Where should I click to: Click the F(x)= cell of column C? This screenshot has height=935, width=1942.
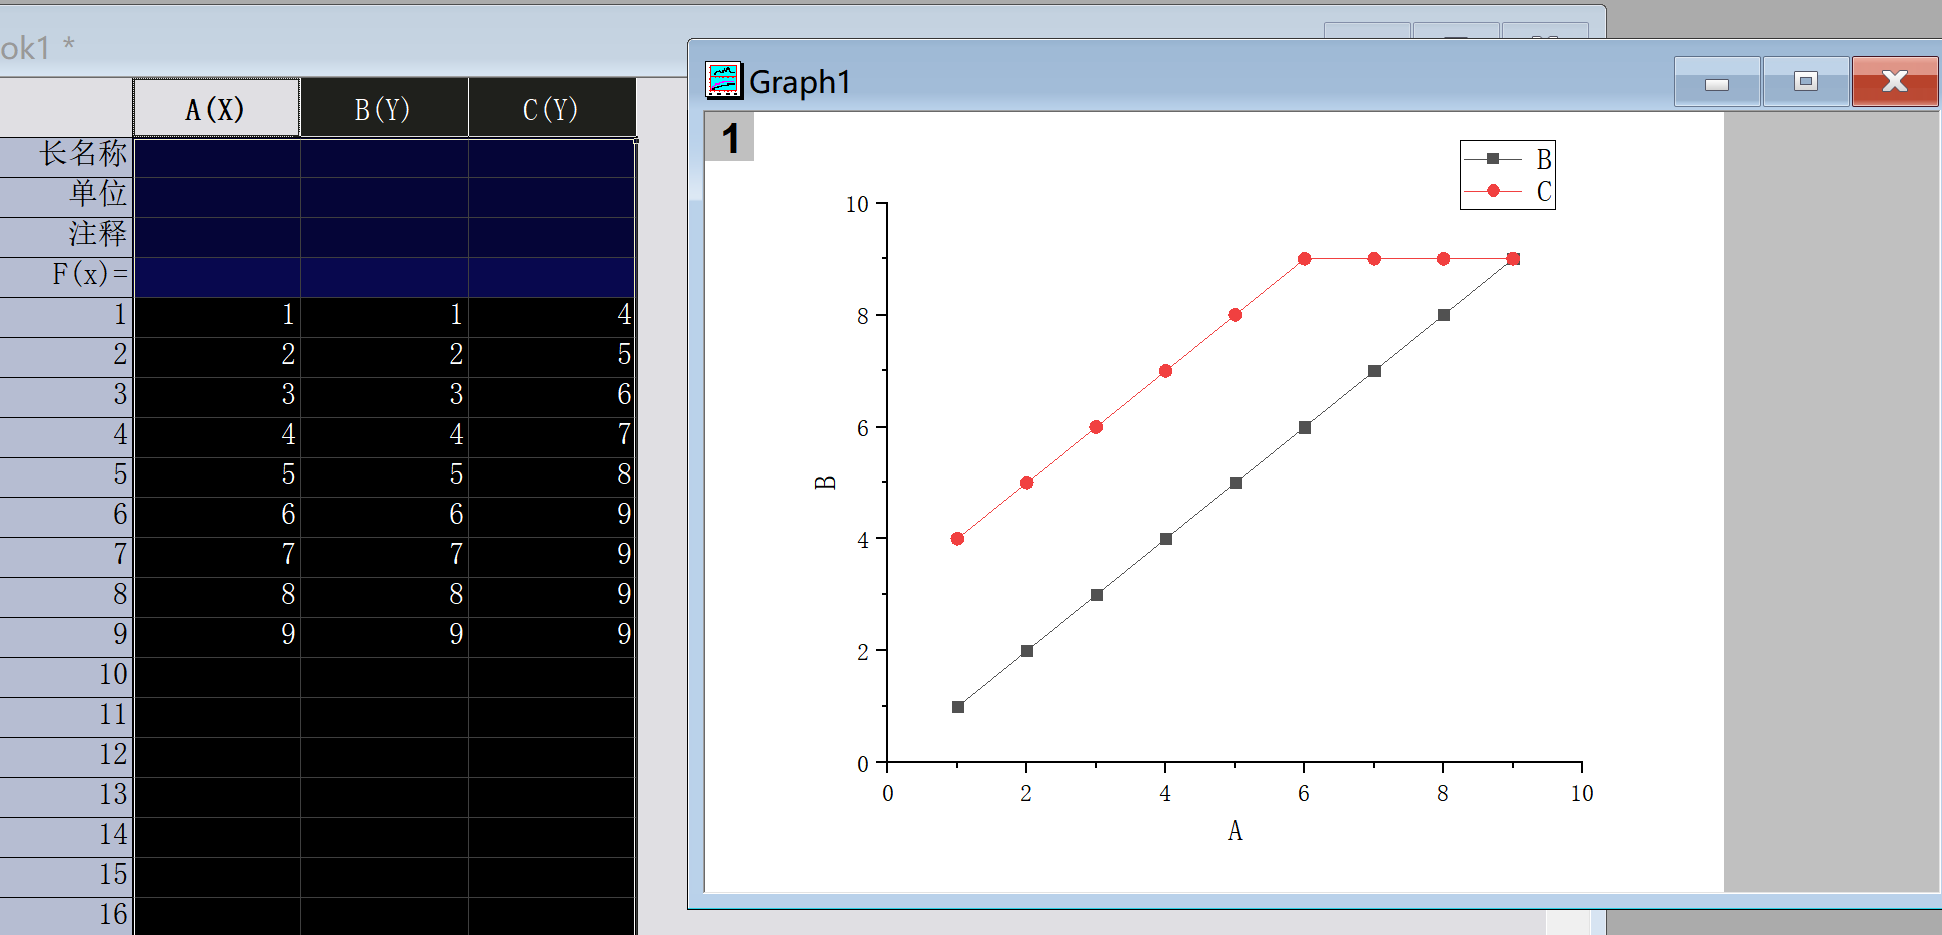click(x=552, y=277)
